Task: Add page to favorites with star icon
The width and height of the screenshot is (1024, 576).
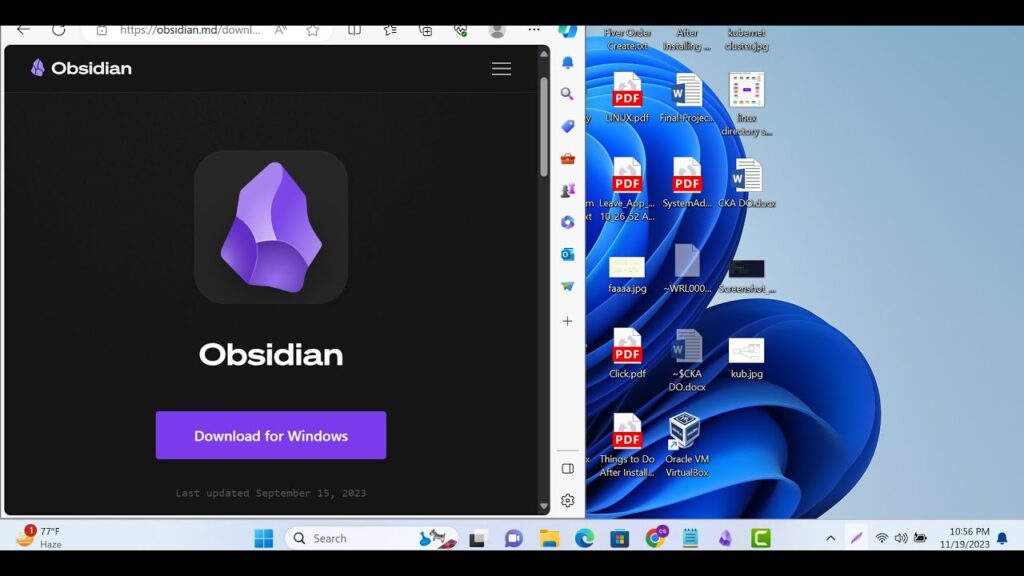Action: pyautogui.click(x=313, y=30)
